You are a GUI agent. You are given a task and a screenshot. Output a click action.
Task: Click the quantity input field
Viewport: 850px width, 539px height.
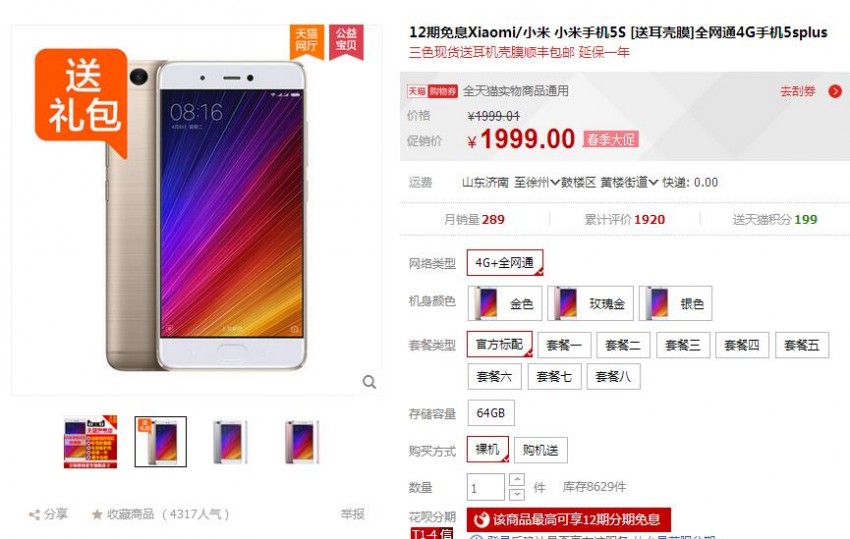point(486,487)
